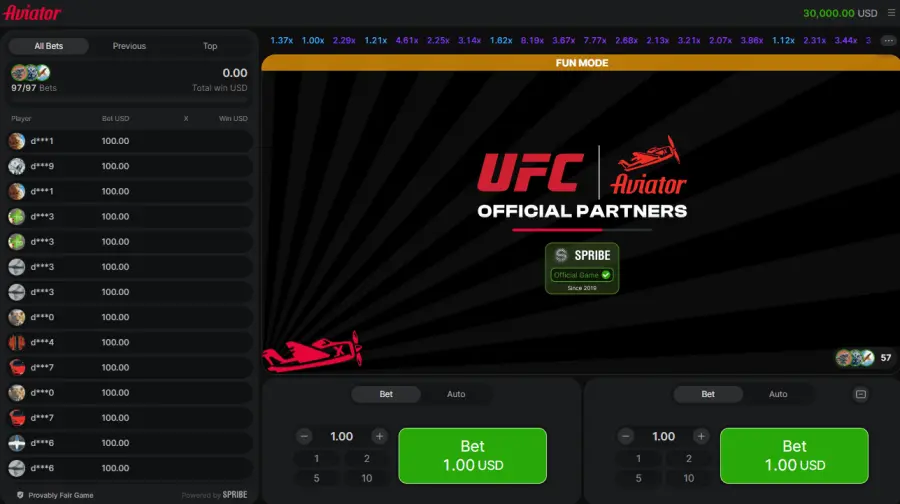The image size is (900, 504).
Task: Expand the round history with the three-dots button
Action: [x=889, y=40]
